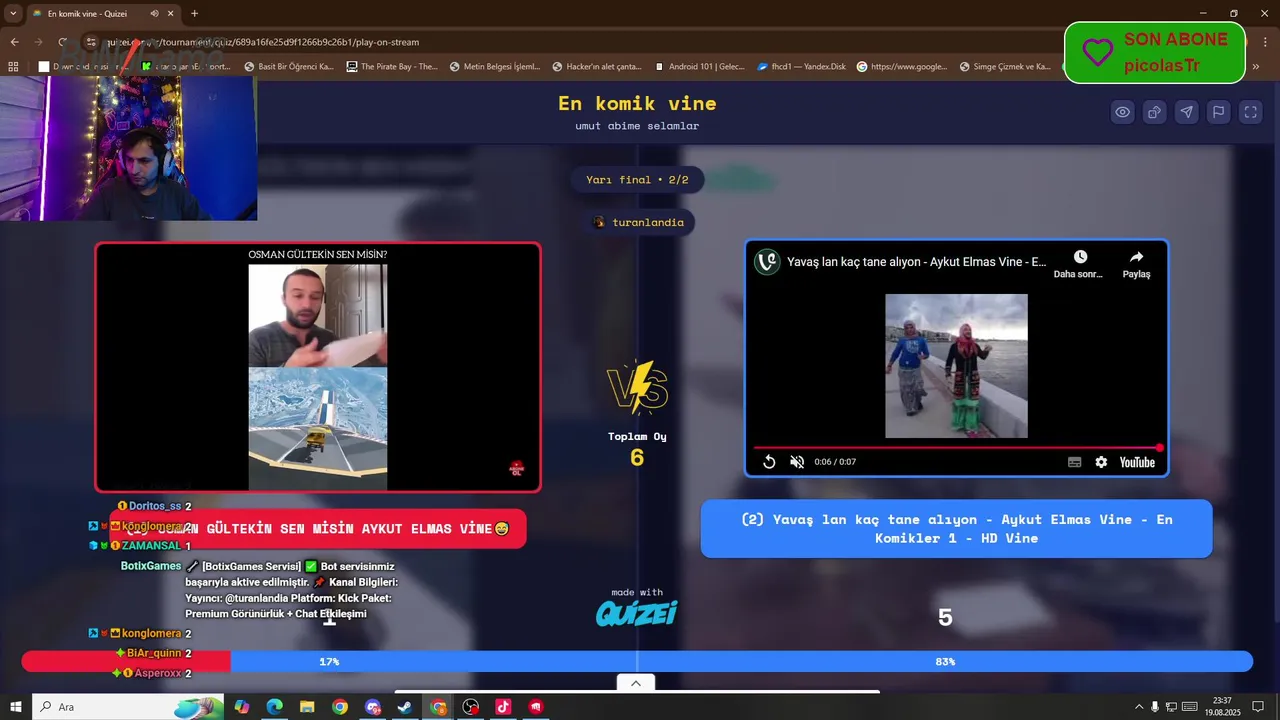Replay the YouTube video
Screen dimensions: 1280x720
click(769, 462)
